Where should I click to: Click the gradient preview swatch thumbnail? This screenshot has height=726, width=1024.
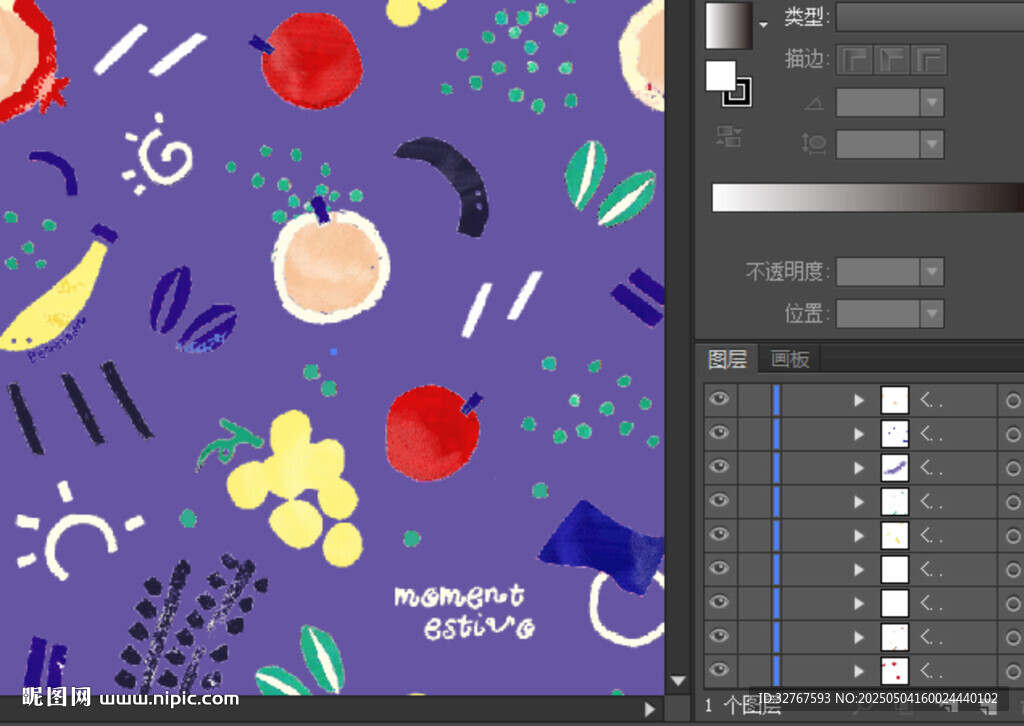pyautogui.click(x=727, y=24)
